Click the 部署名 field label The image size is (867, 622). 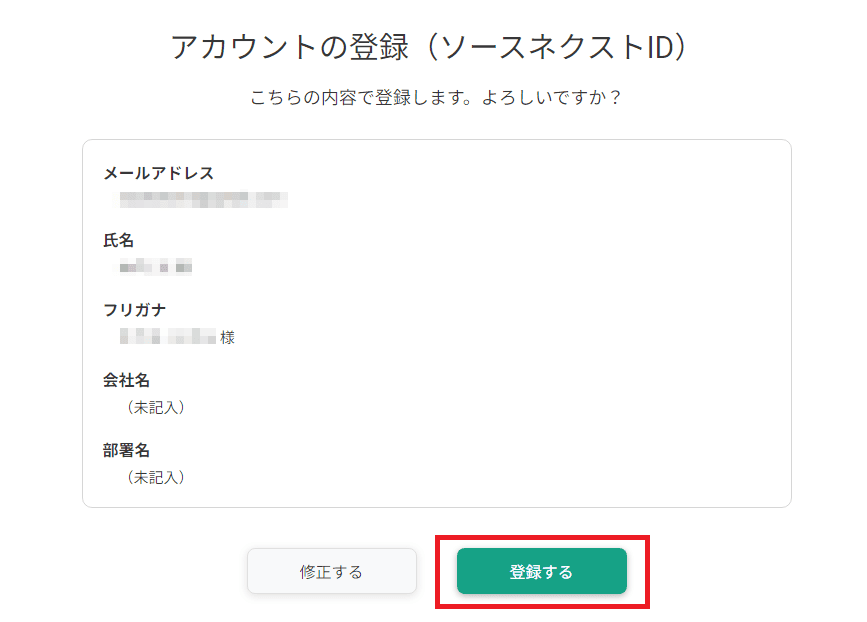127,451
